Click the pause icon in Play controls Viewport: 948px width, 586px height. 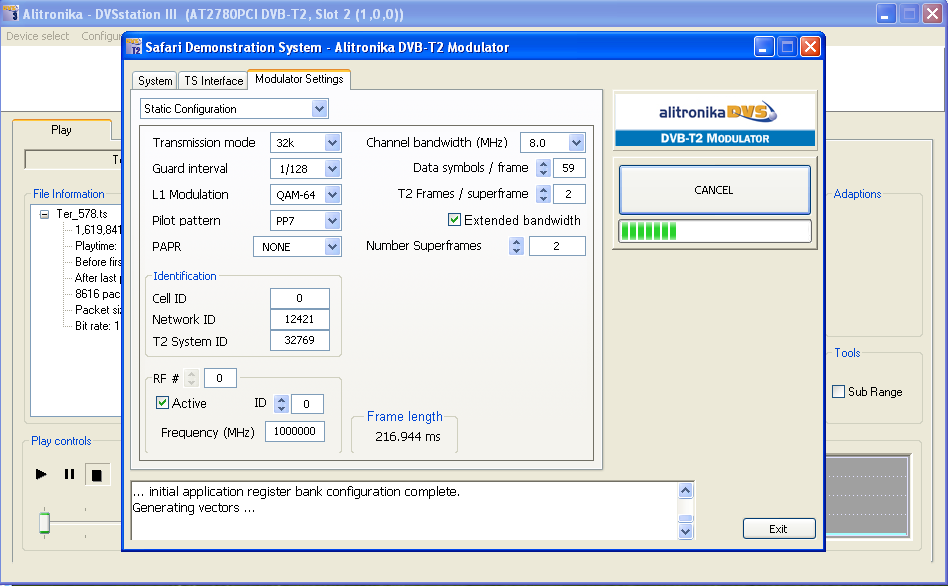(70, 474)
